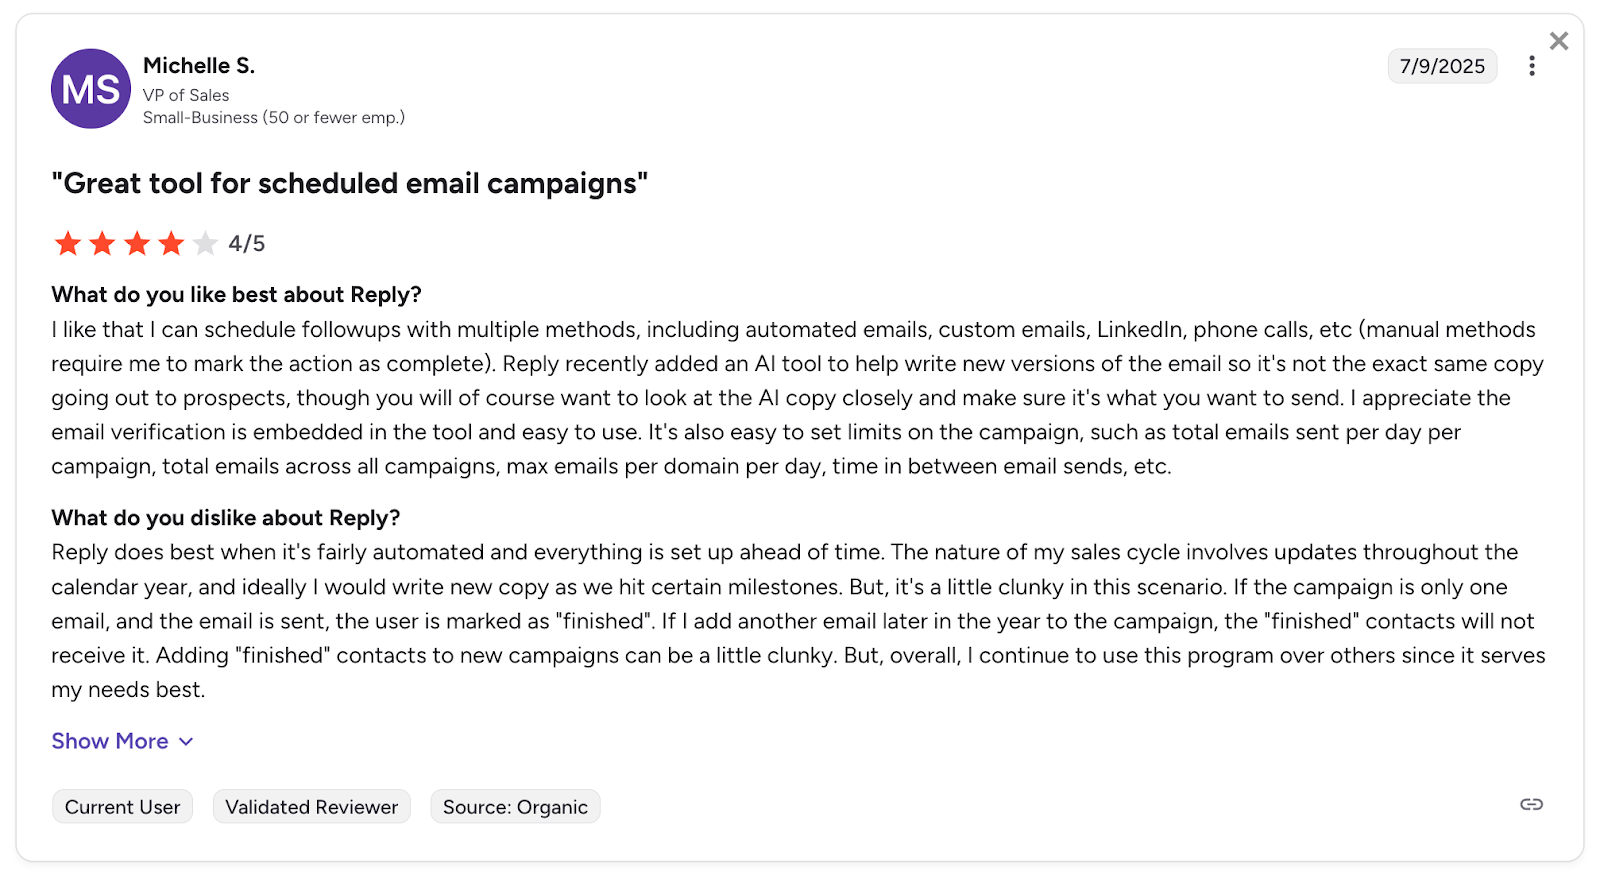This screenshot has height=879, width=1600.
Task: Select the Current User tag
Action: 122,807
